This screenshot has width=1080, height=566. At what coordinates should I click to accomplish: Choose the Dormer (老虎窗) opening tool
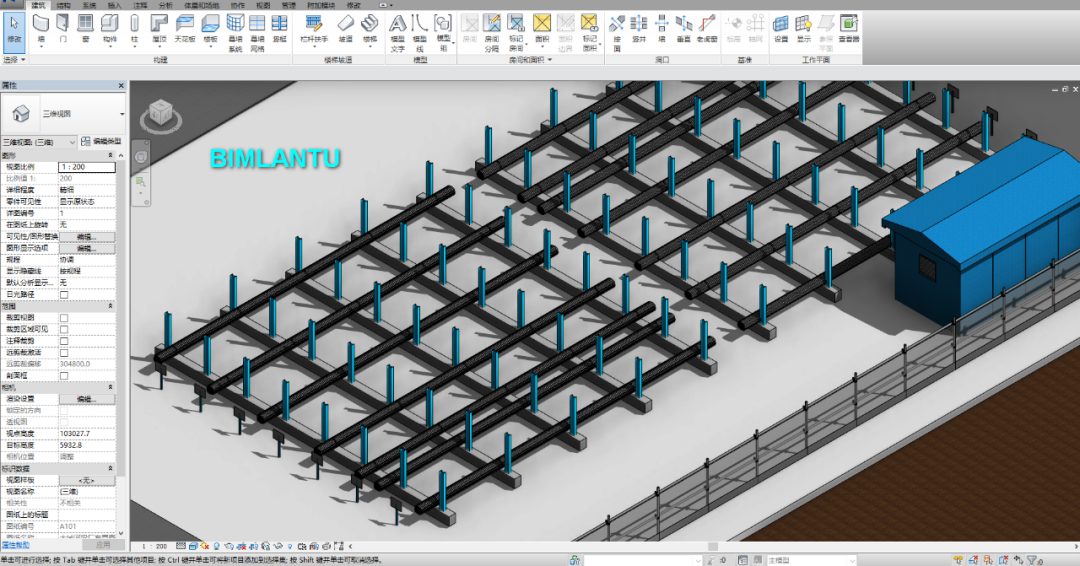[707, 30]
